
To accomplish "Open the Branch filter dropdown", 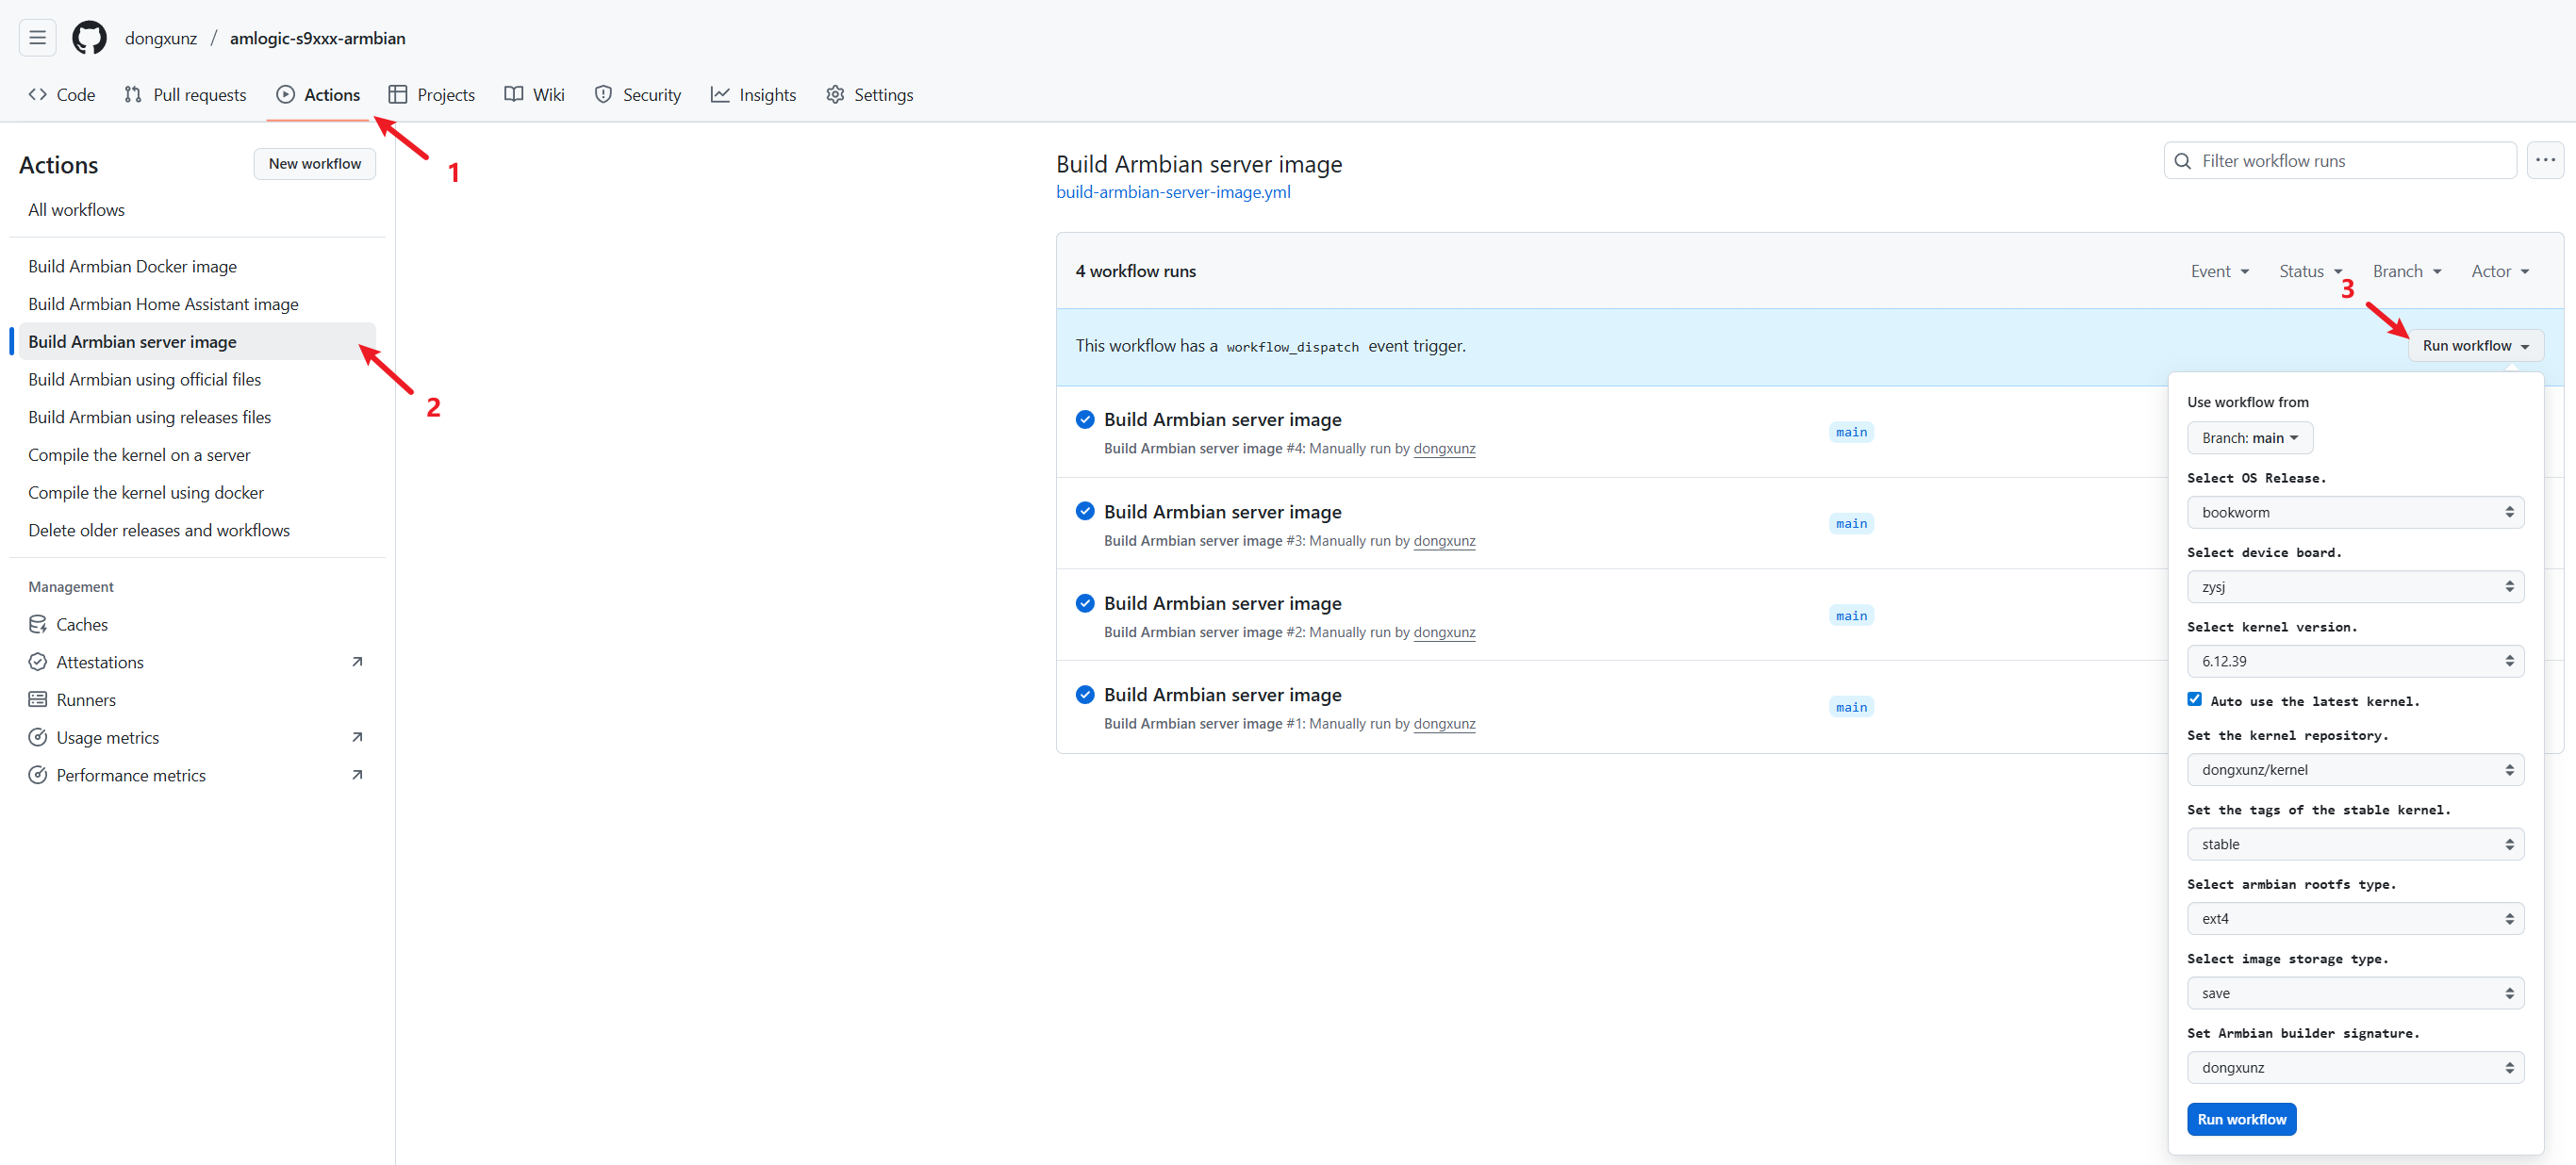I will [x=2407, y=271].
